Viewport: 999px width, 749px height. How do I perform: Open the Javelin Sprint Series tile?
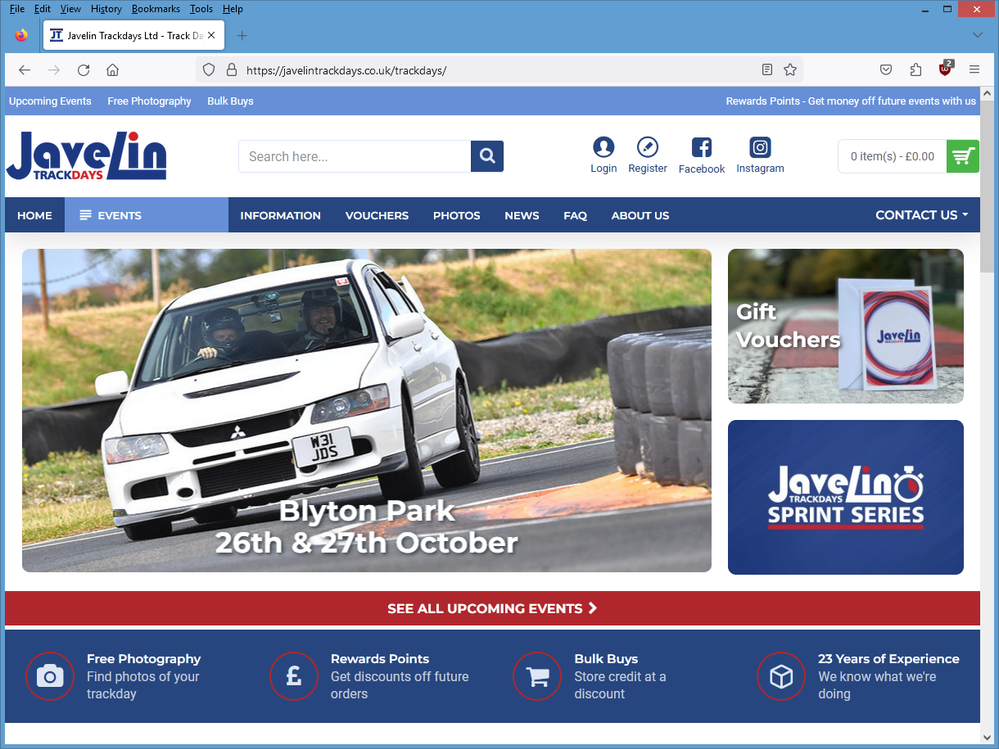845,497
